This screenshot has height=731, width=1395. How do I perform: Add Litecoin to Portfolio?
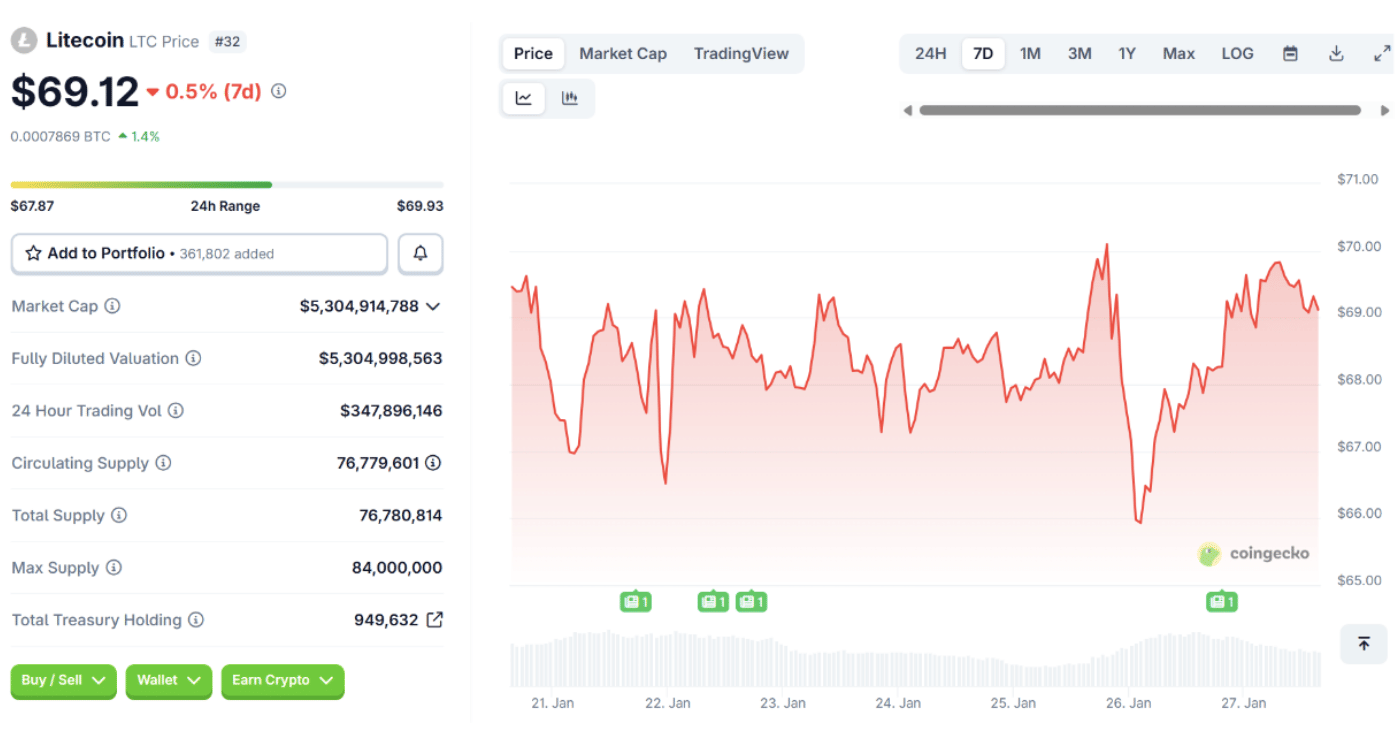point(199,254)
